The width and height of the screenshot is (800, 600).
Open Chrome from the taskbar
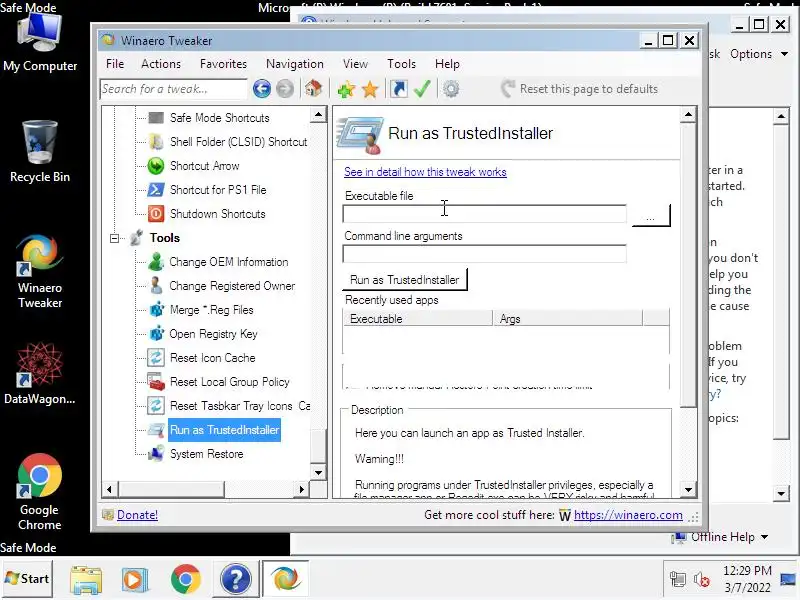[x=186, y=579]
